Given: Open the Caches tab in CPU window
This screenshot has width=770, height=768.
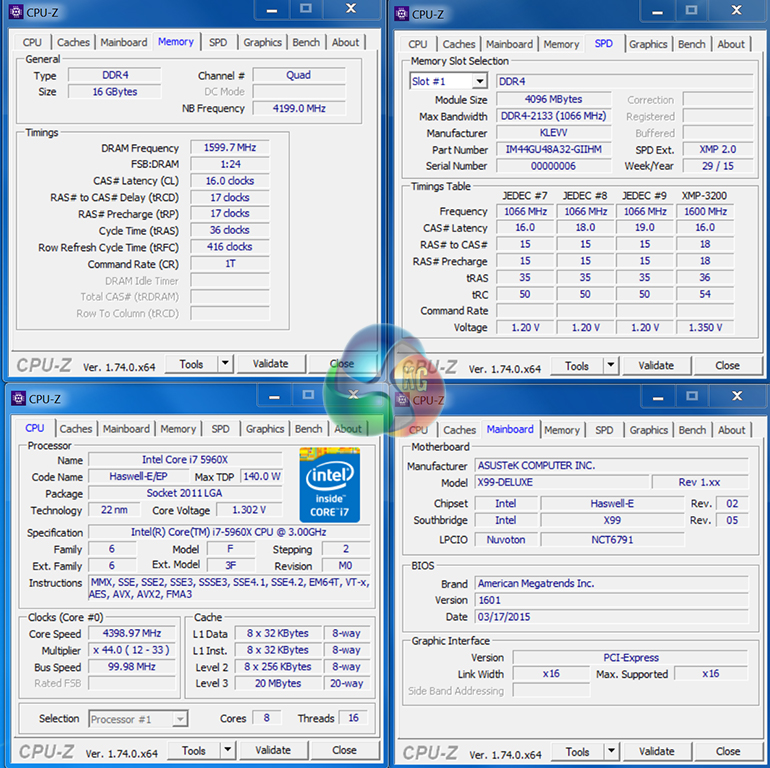Looking at the screenshot, I should point(76,429).
